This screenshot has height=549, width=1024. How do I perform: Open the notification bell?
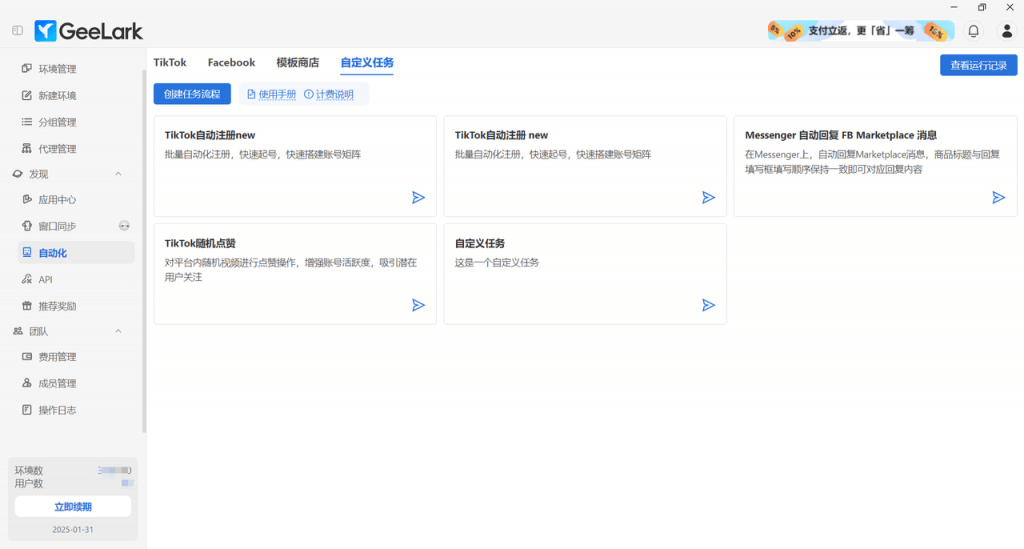point(973,31)
